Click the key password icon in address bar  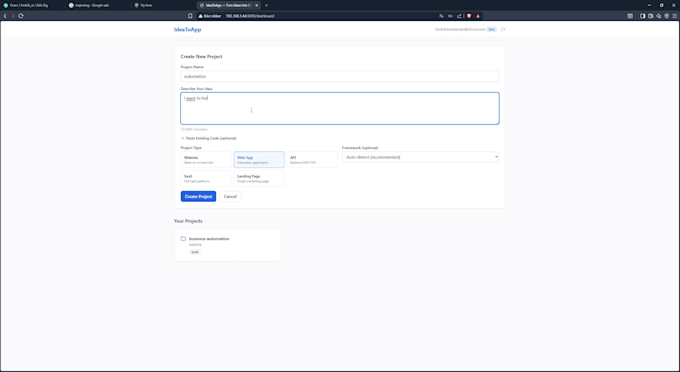tap(450, 16)
